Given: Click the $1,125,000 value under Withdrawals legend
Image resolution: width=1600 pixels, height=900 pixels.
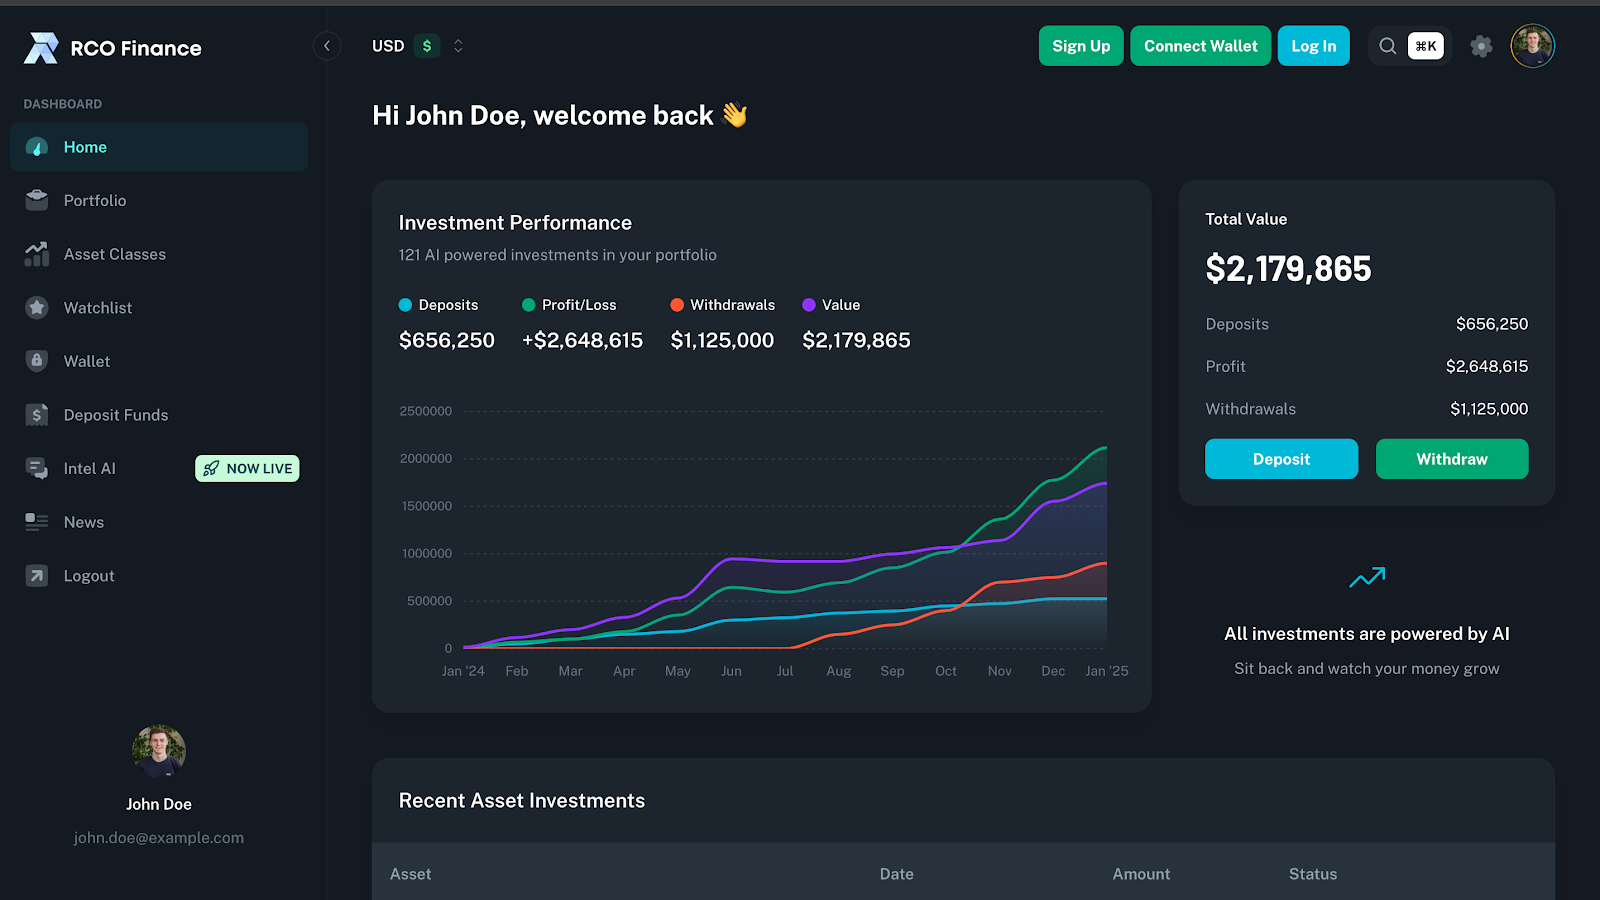Looking at the screenshot, I should click(722, 340).
